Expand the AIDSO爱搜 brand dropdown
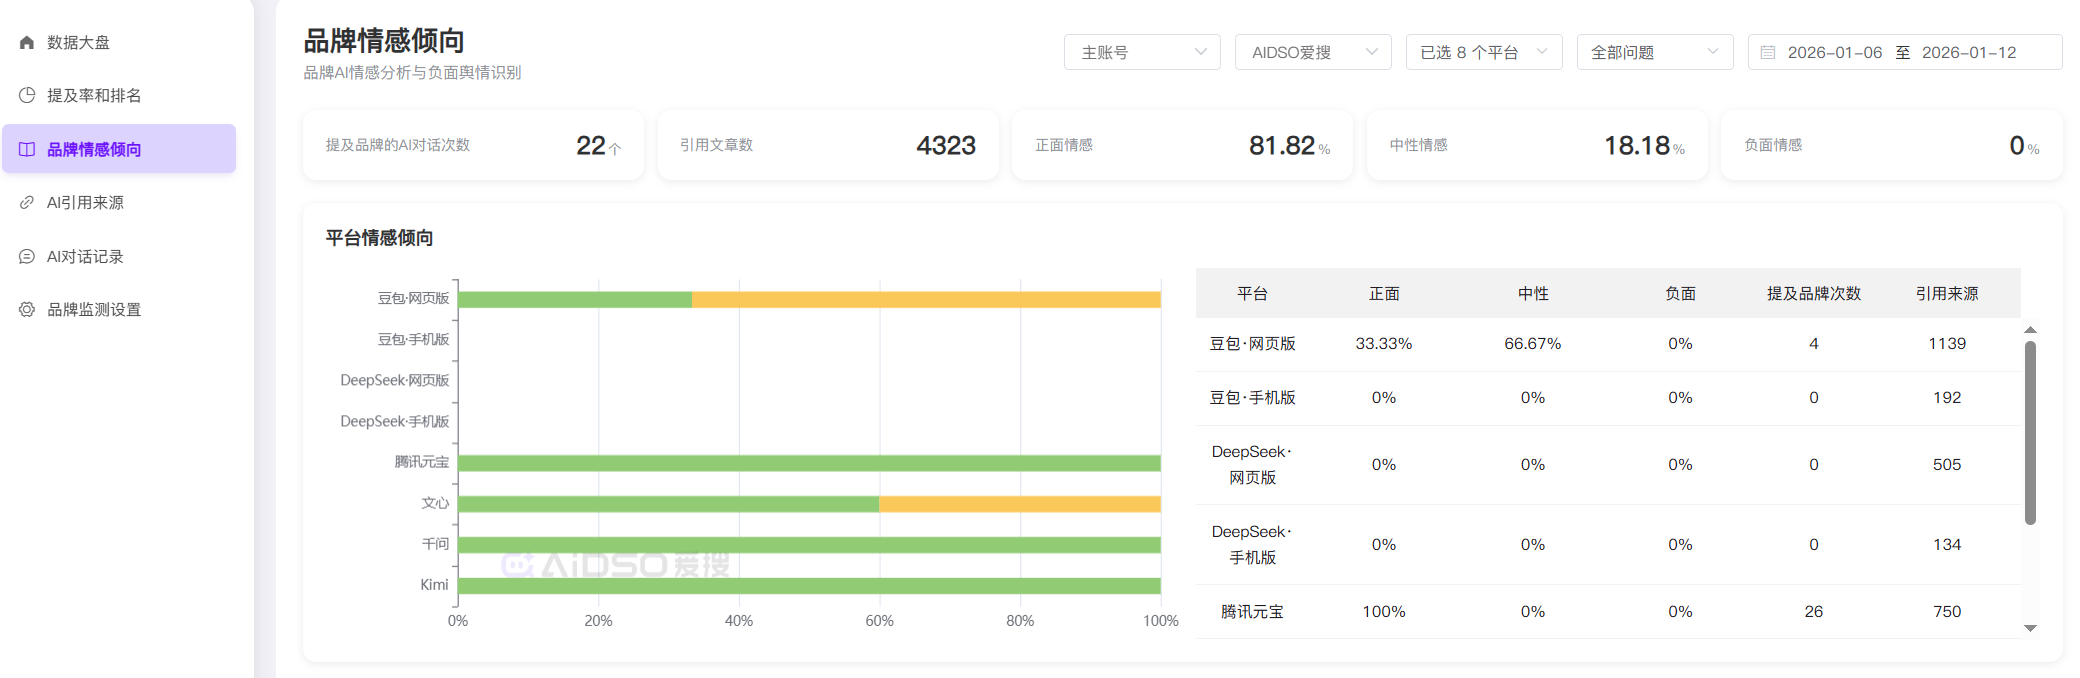The height and width of the screenshot is (678, 2080). [1313, 52]
